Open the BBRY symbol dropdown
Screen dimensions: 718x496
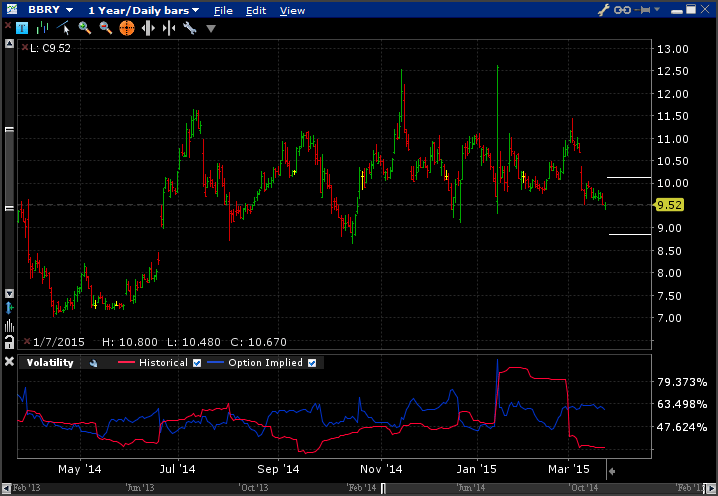click(50, 10)
